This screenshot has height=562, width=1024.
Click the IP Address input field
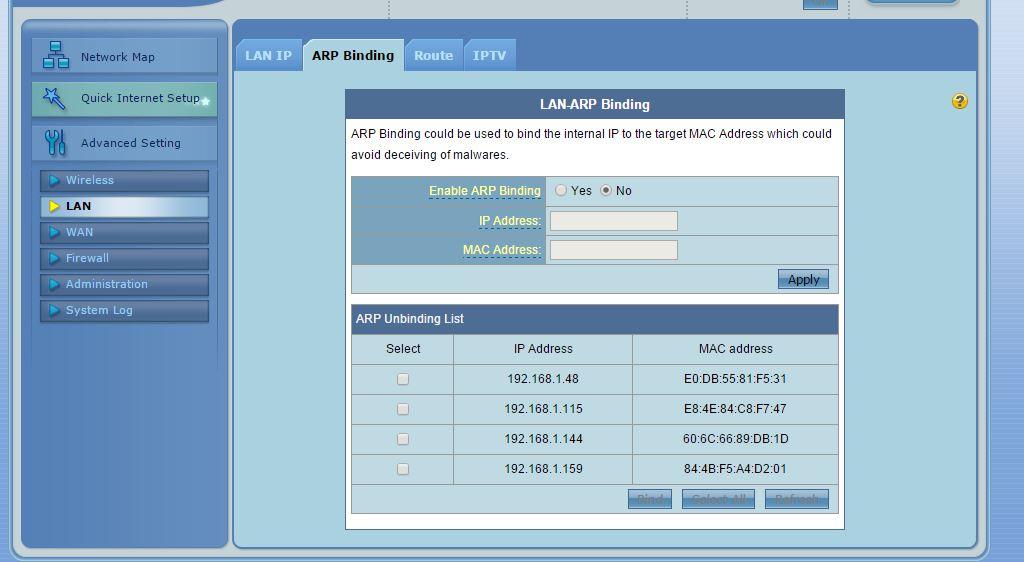(614, 221)
